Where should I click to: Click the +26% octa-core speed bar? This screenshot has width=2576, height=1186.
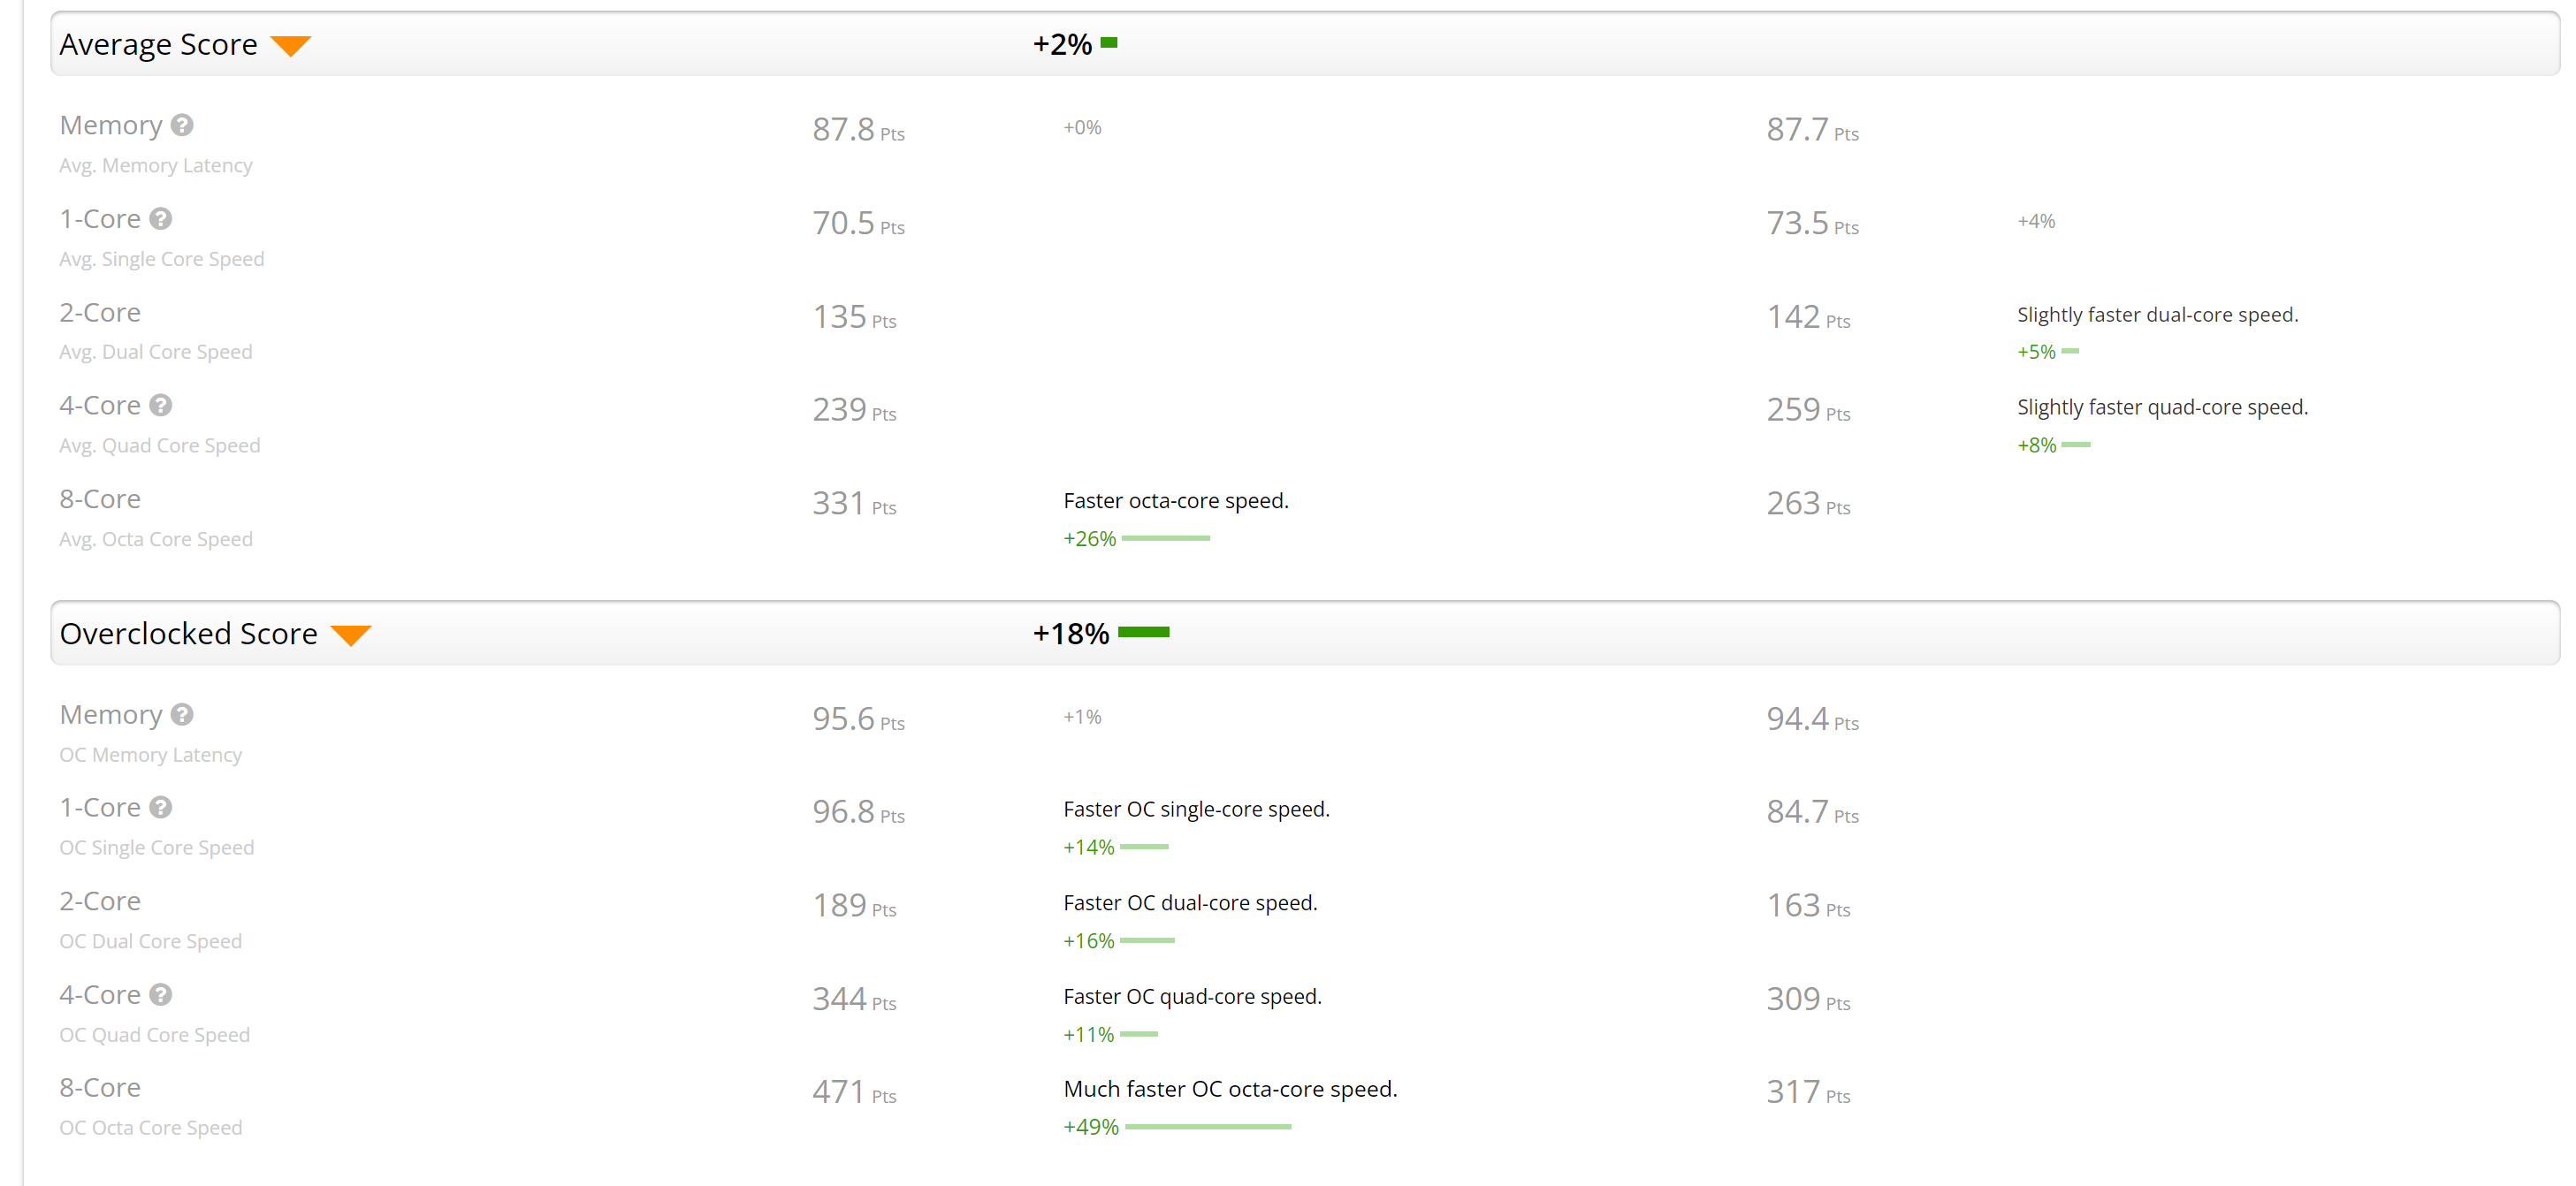[1165, 538]
